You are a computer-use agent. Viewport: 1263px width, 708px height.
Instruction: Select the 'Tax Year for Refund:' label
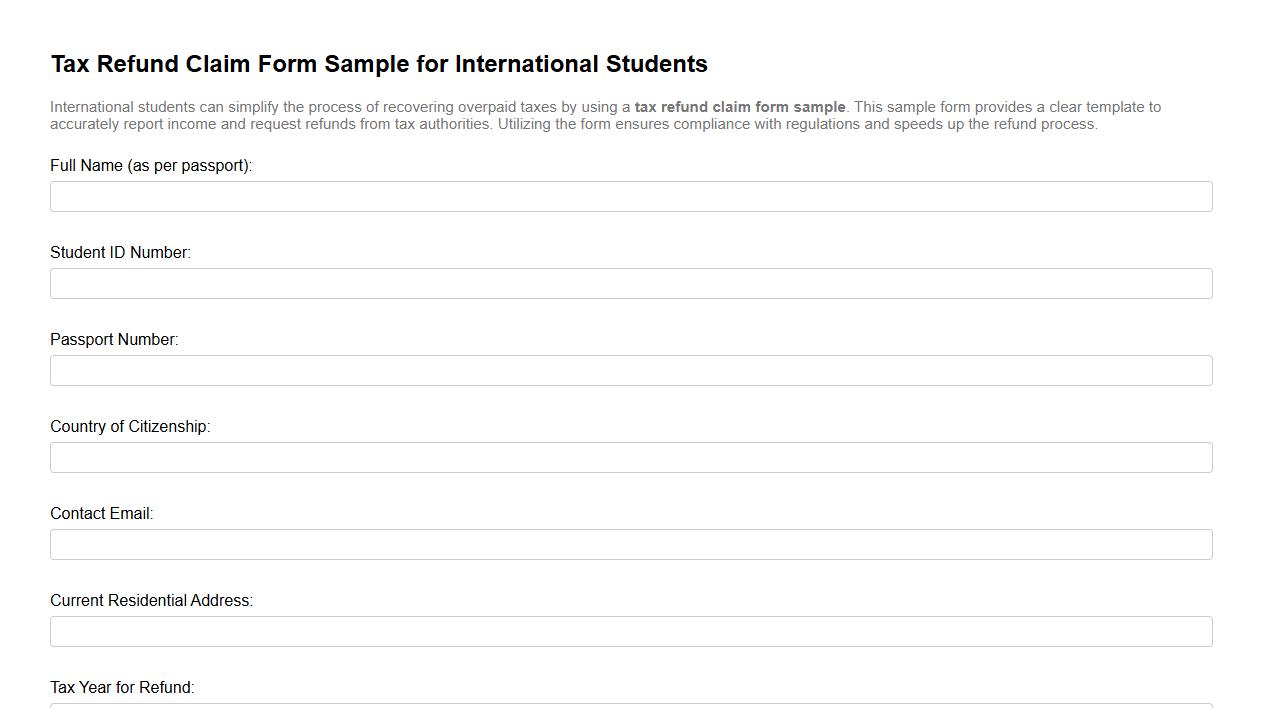click(122, 687)
